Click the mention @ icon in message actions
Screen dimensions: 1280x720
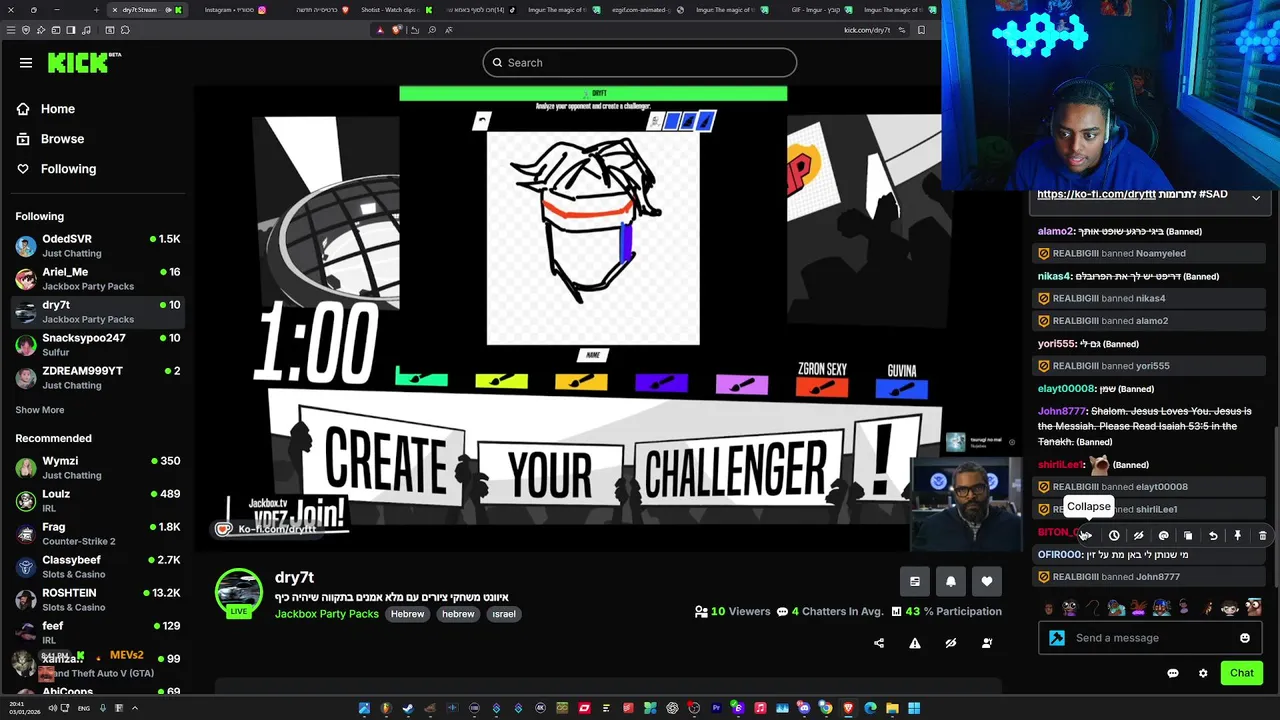pos(1163,536)
